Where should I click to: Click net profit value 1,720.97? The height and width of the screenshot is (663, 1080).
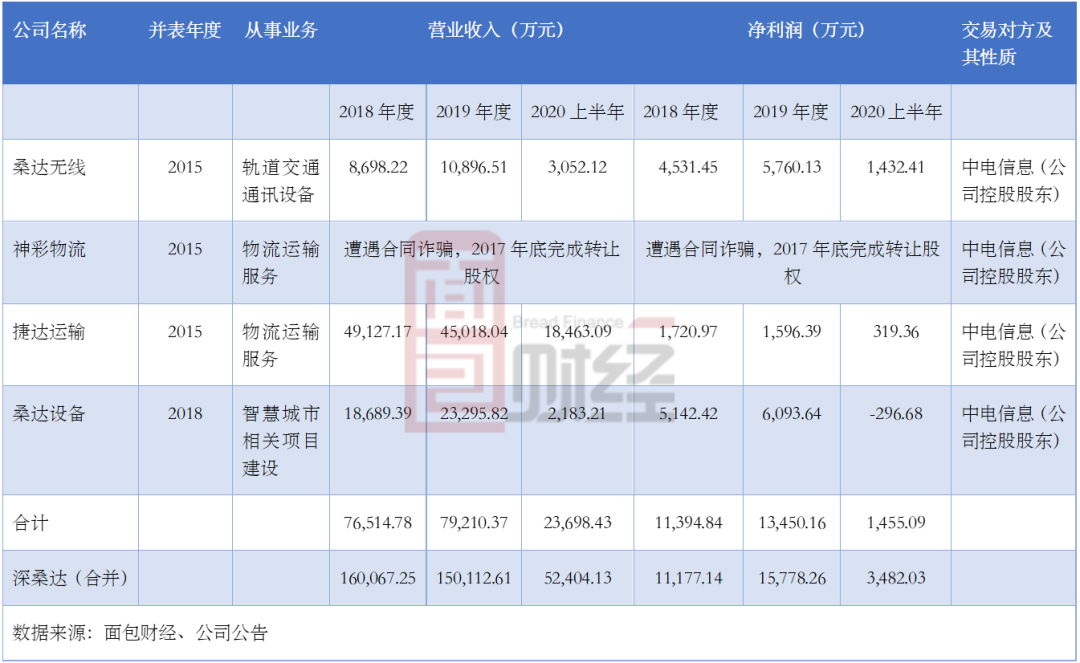point(688,332)
